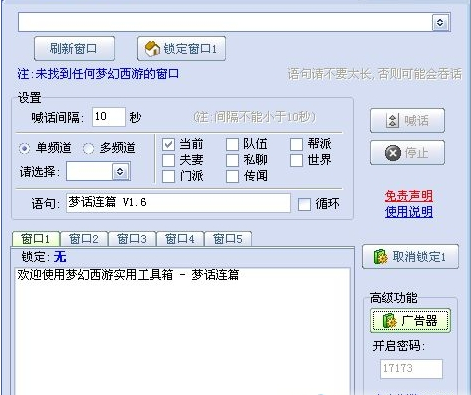Uncheck the 当前 channel checkbox
Image resolution: width=471 pixels, height=395 pixels.
pyautogui.click(x=168, y=144)
